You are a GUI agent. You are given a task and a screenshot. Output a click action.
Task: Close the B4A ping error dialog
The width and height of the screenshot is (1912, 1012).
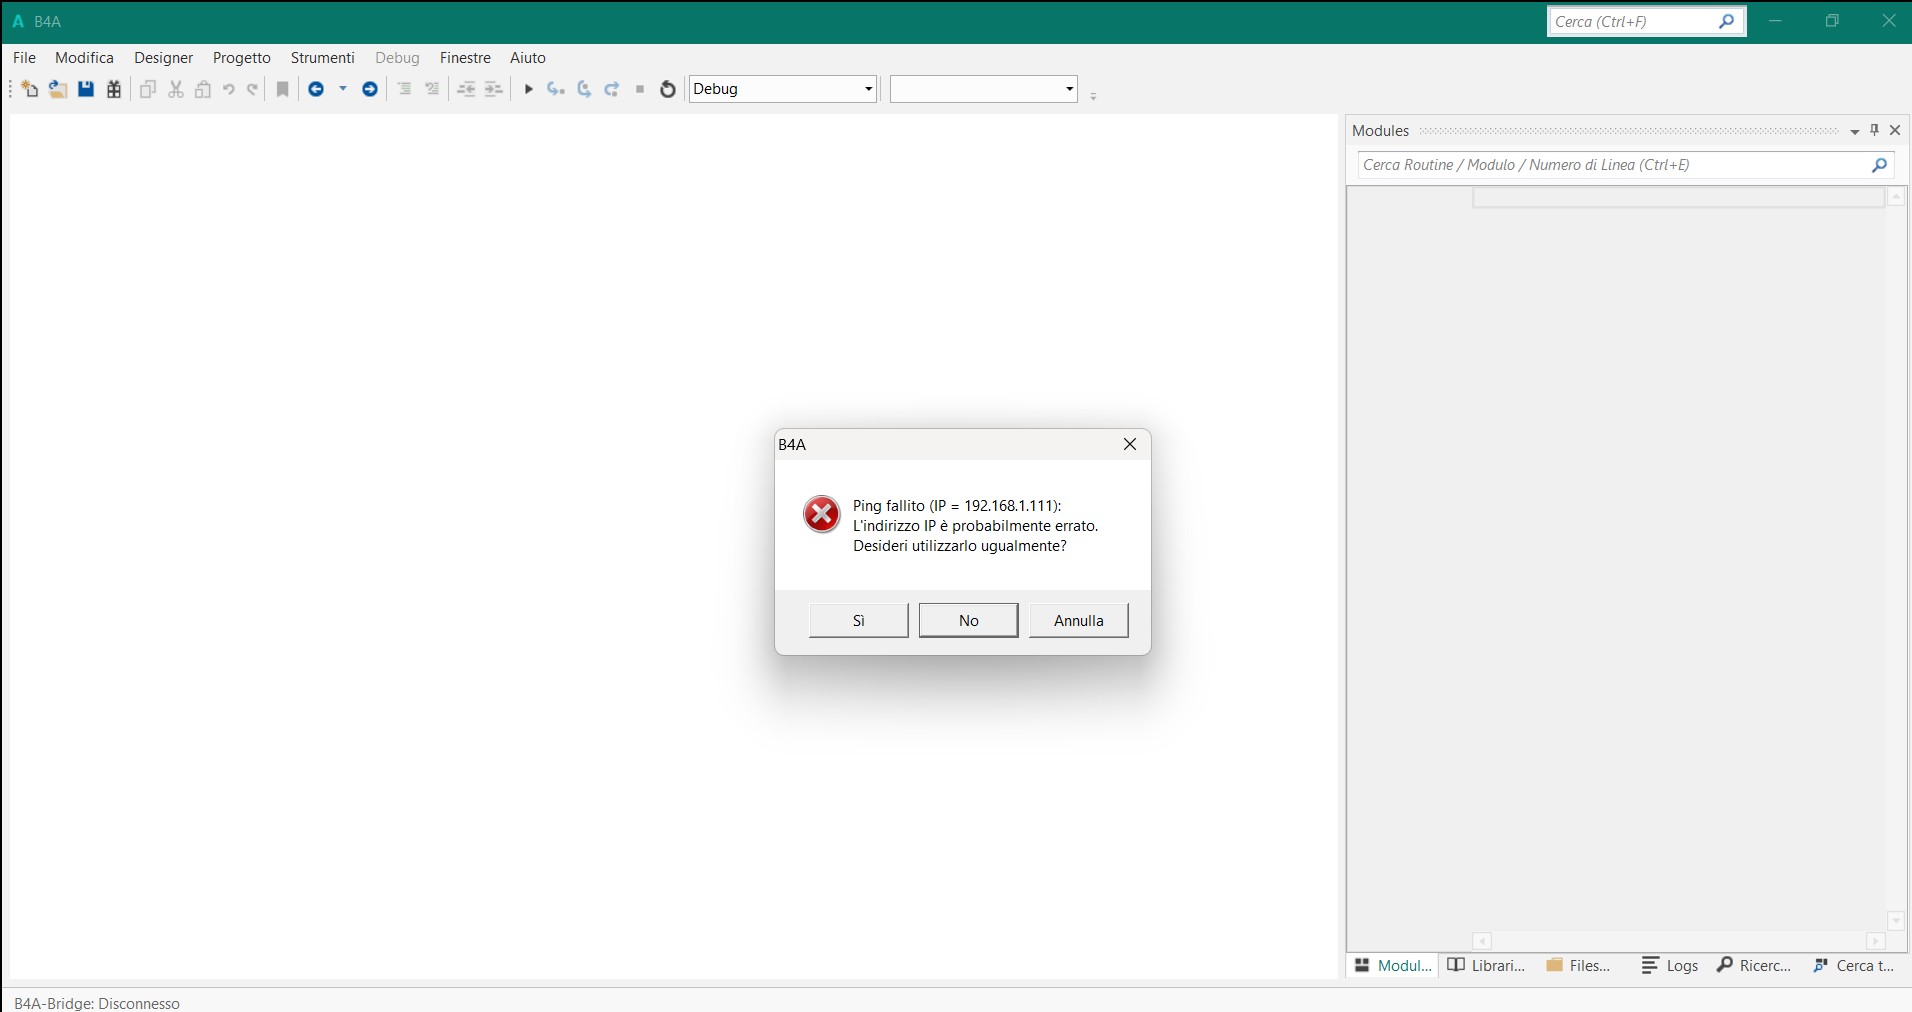[x=1130, y=444]
